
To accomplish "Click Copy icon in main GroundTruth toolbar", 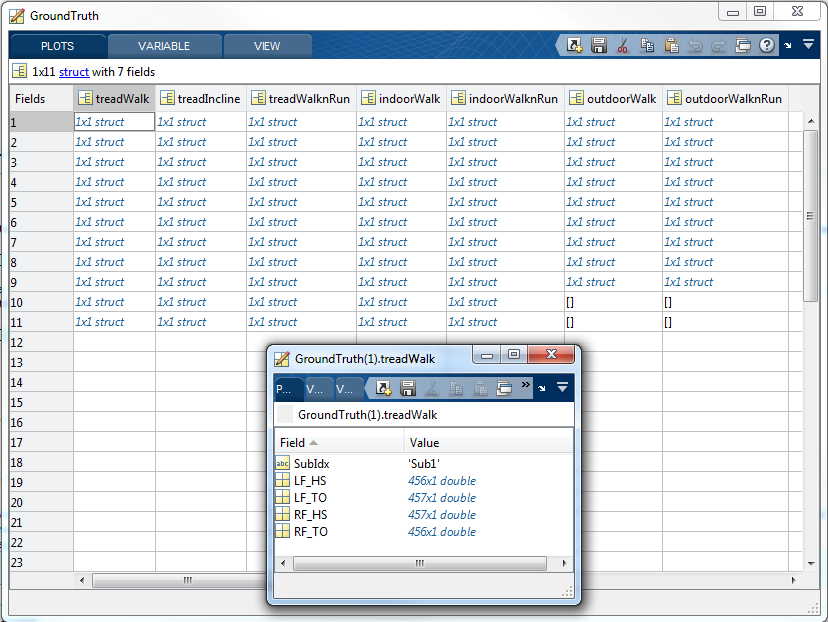I will (x=647, y=46).
